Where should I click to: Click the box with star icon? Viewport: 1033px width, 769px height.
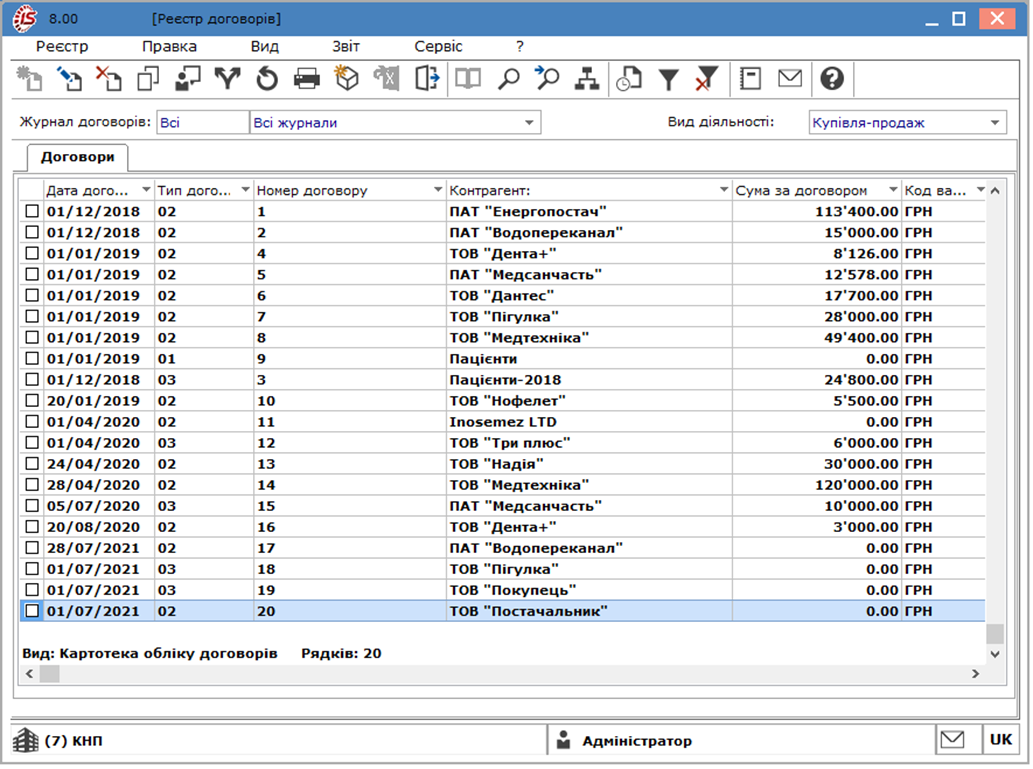point(347,79)
